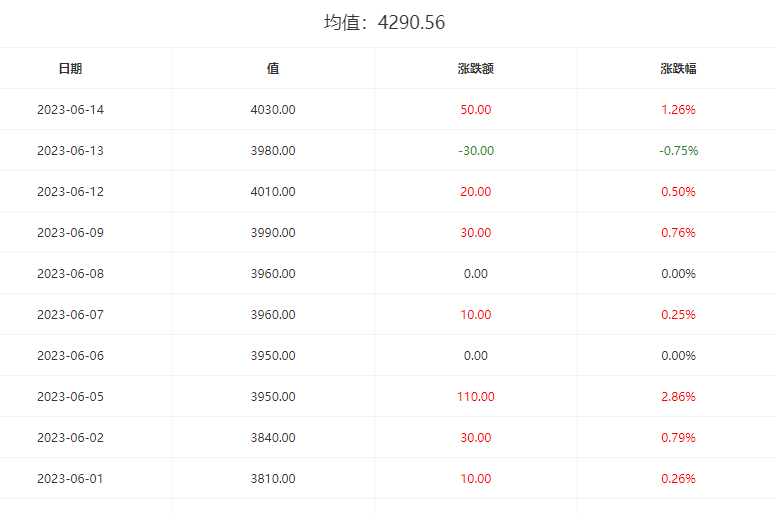Click the value 3810.00 cell

click(x=273, y=479)
